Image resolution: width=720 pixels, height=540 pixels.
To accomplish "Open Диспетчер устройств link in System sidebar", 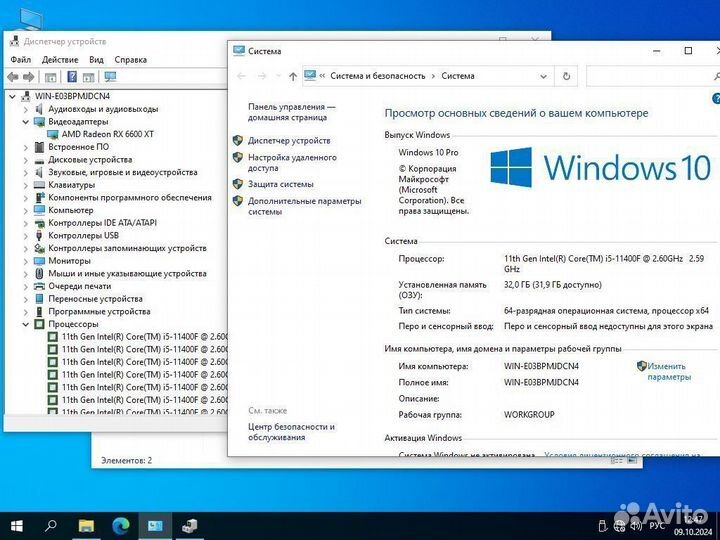I will point(289,141).
